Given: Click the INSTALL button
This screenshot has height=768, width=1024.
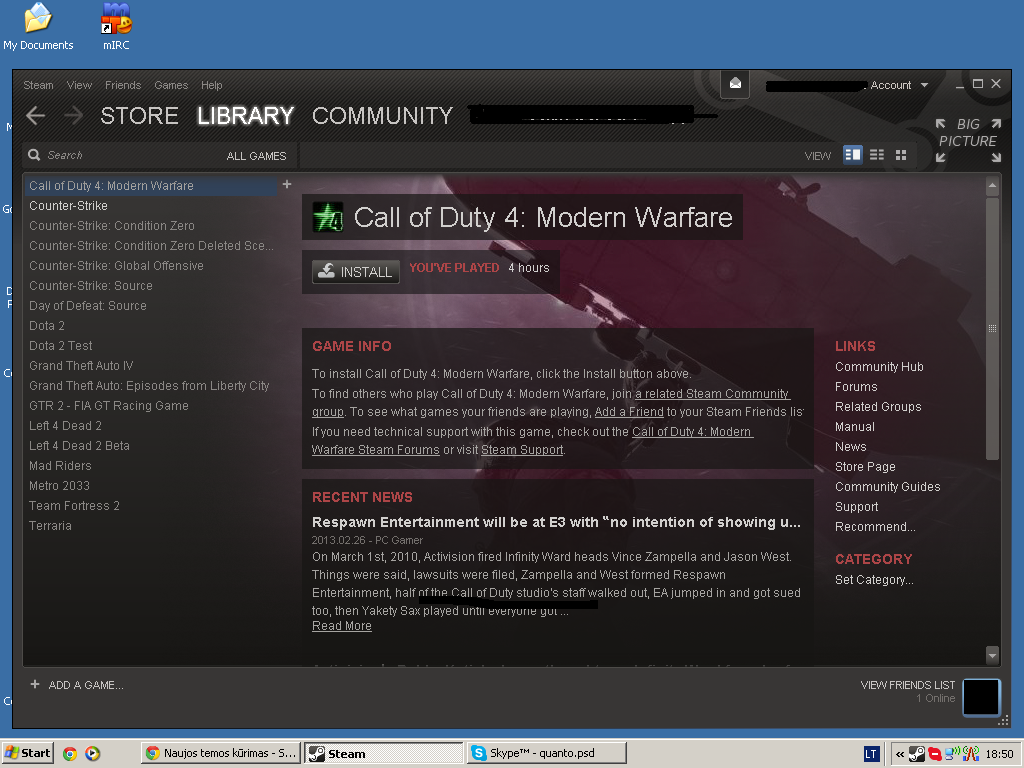Looking at the screenshot, I should pos(356,272).
